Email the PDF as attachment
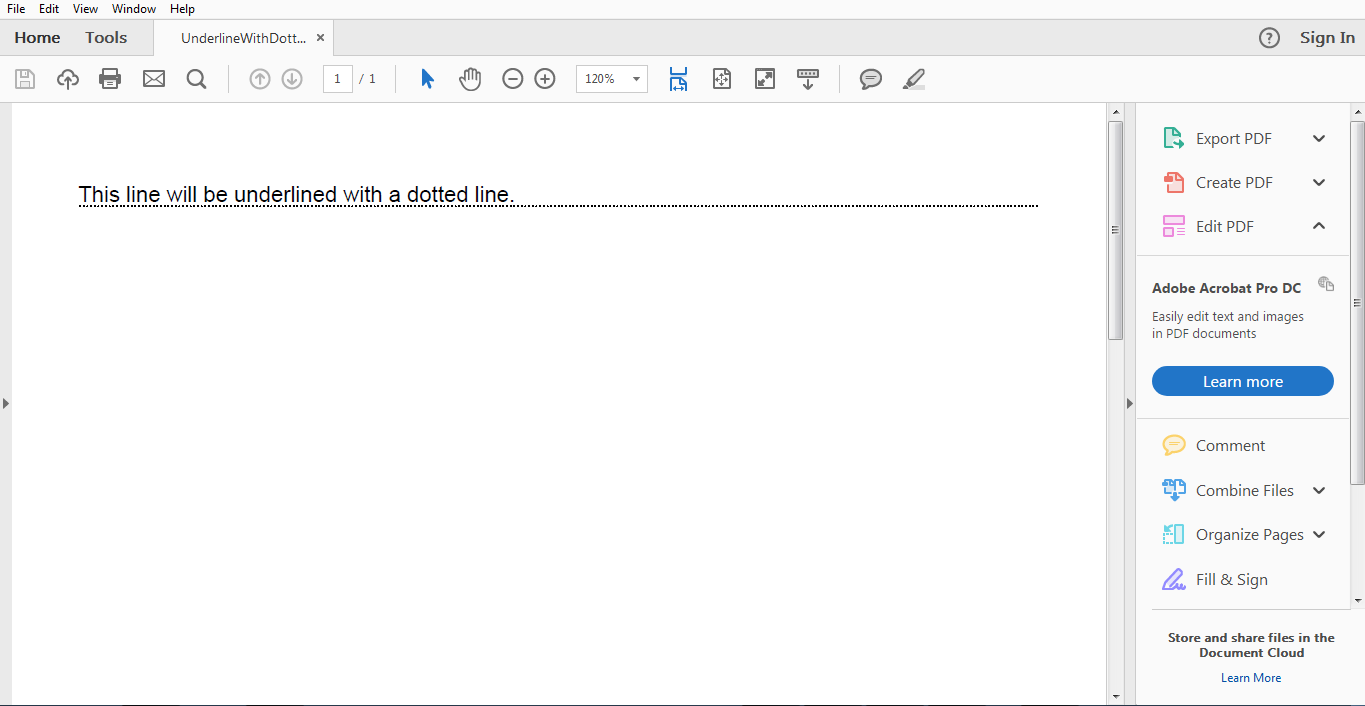The height and width of the screenshot is (706, 1365). point(153,78)
